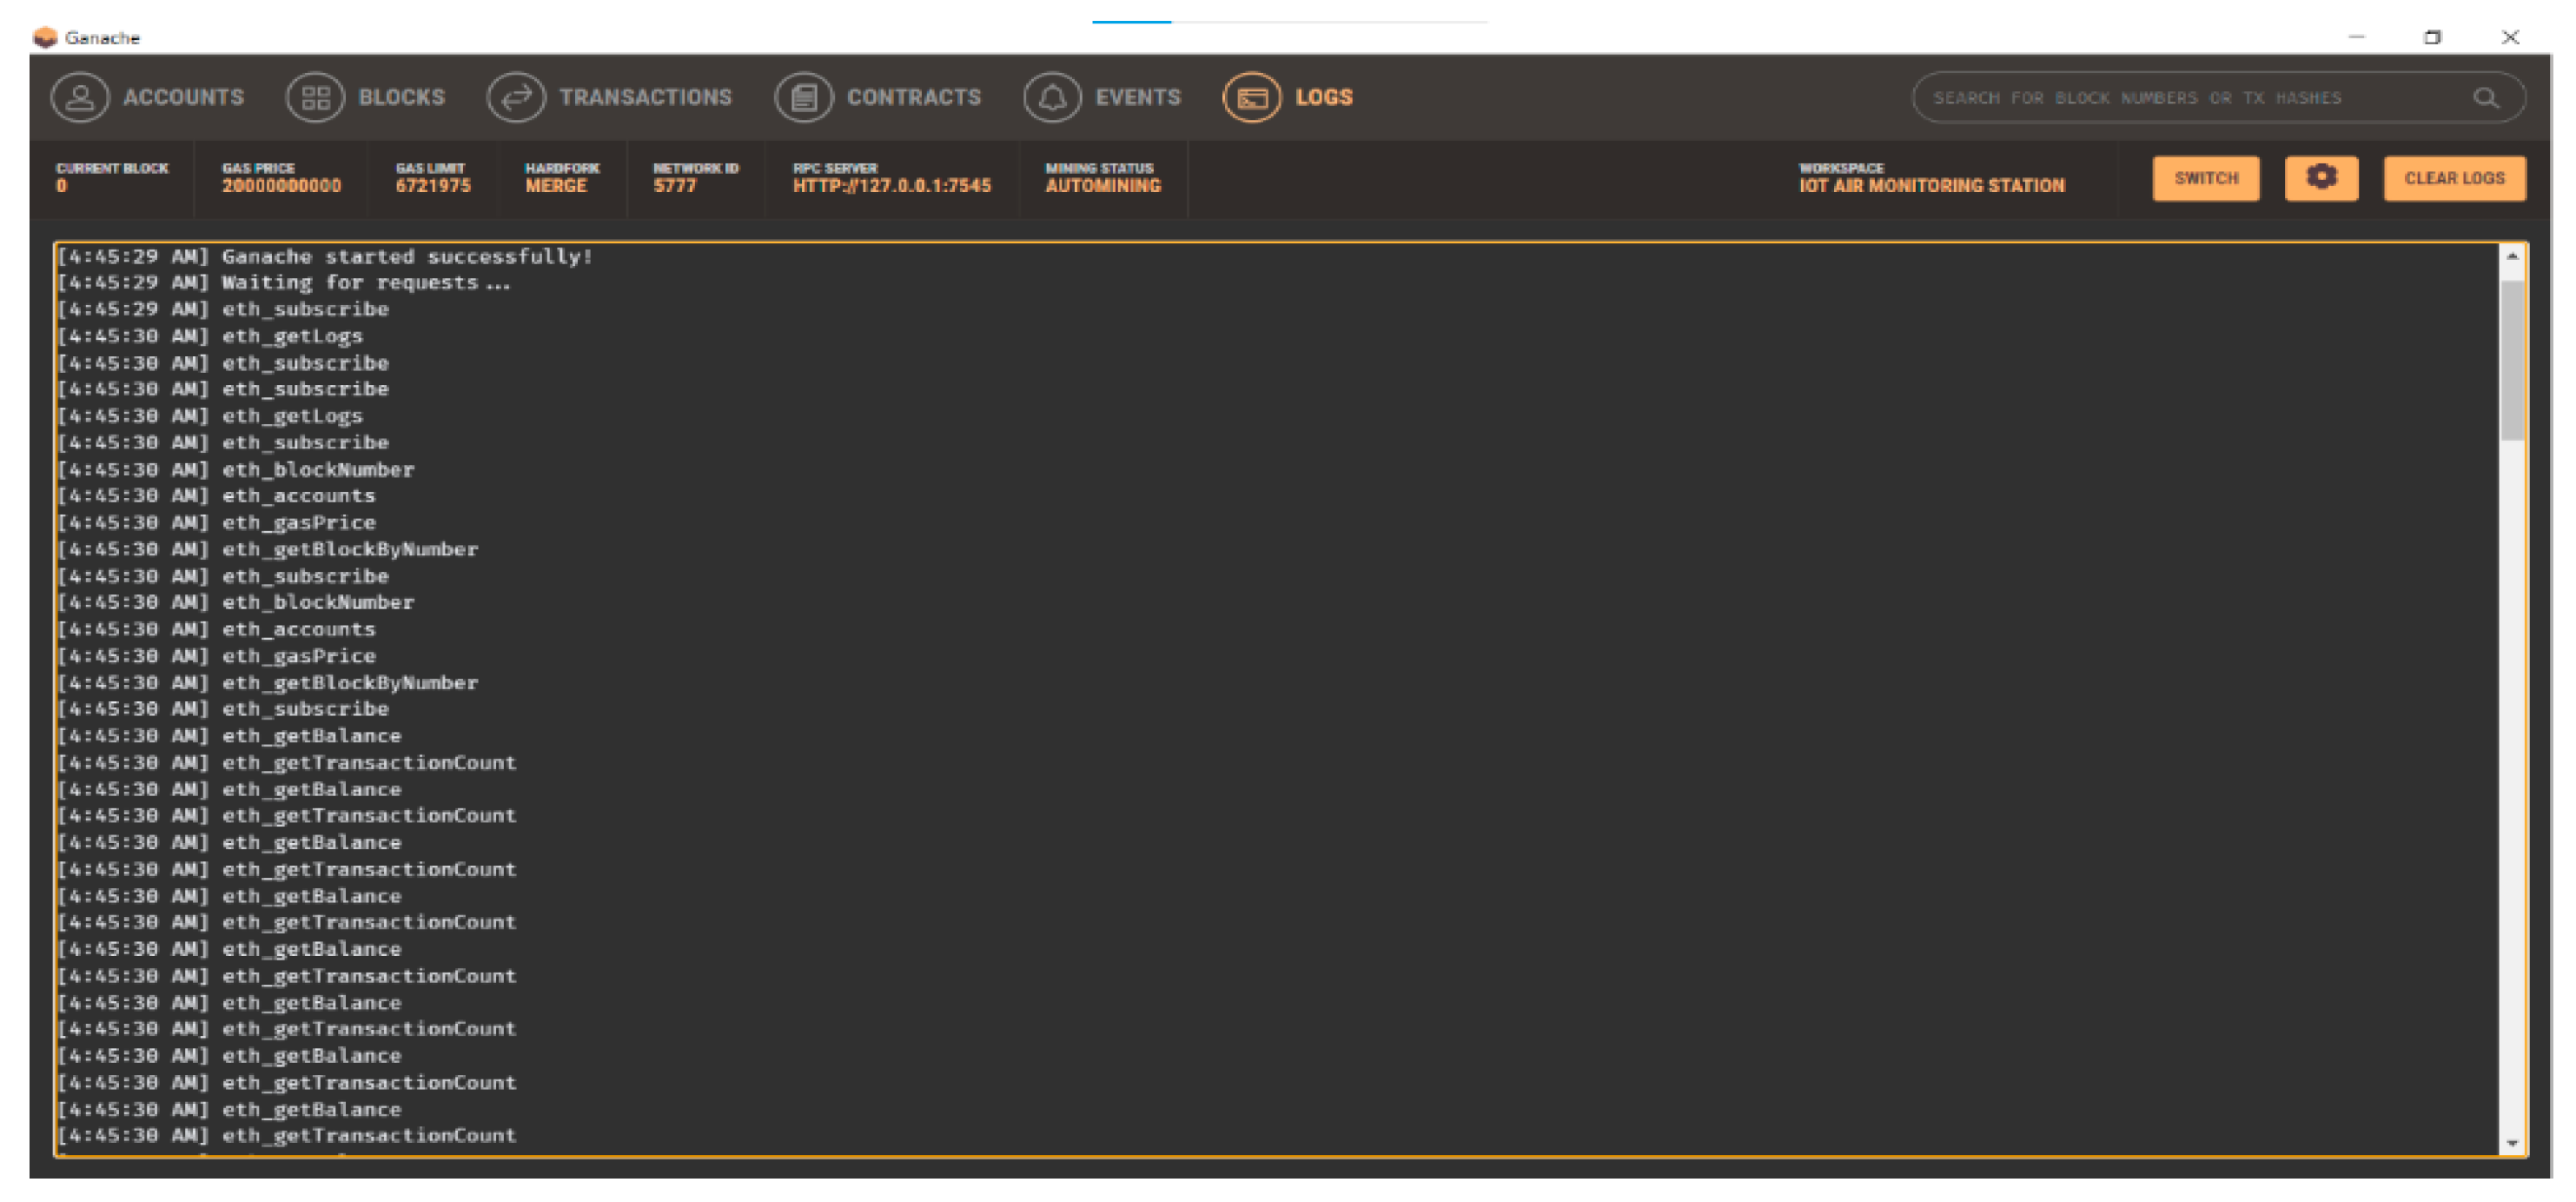This screenshot has width=2576, height=1202.
Task: Click the log scrollbar up arrow
Action: (2511, 257)
